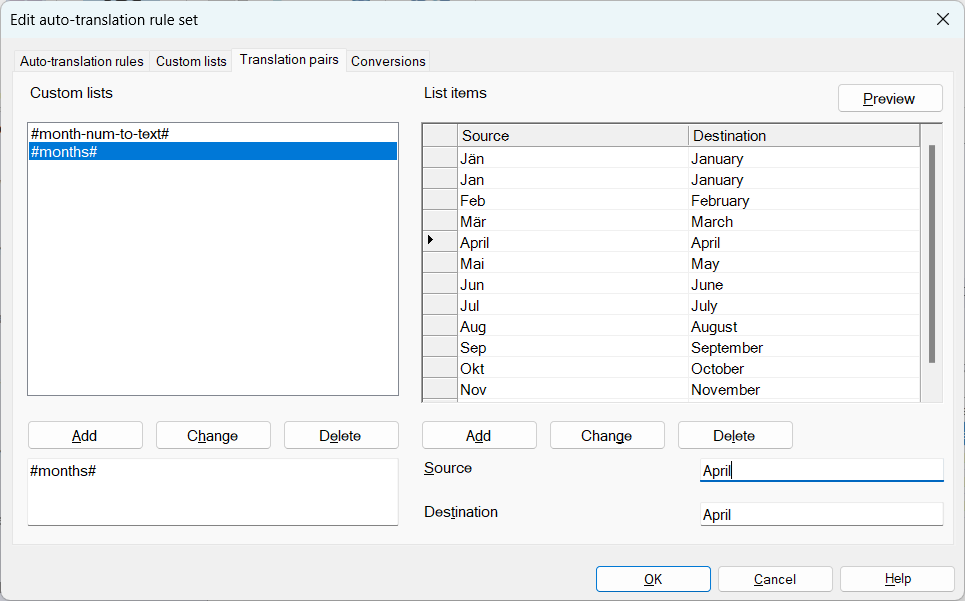
Task: Cancel the rule set dialog
Action: coord(775,579)
